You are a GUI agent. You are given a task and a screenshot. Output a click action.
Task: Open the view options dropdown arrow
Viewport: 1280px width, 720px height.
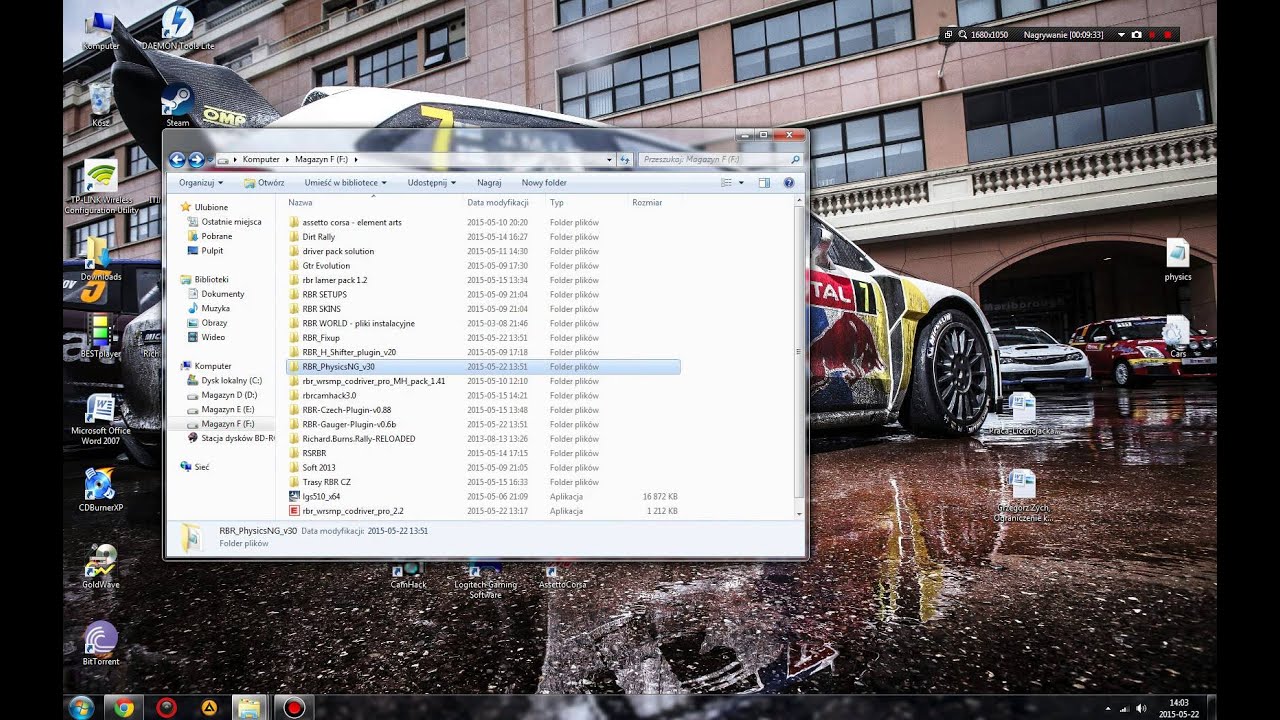click(741, 183)
